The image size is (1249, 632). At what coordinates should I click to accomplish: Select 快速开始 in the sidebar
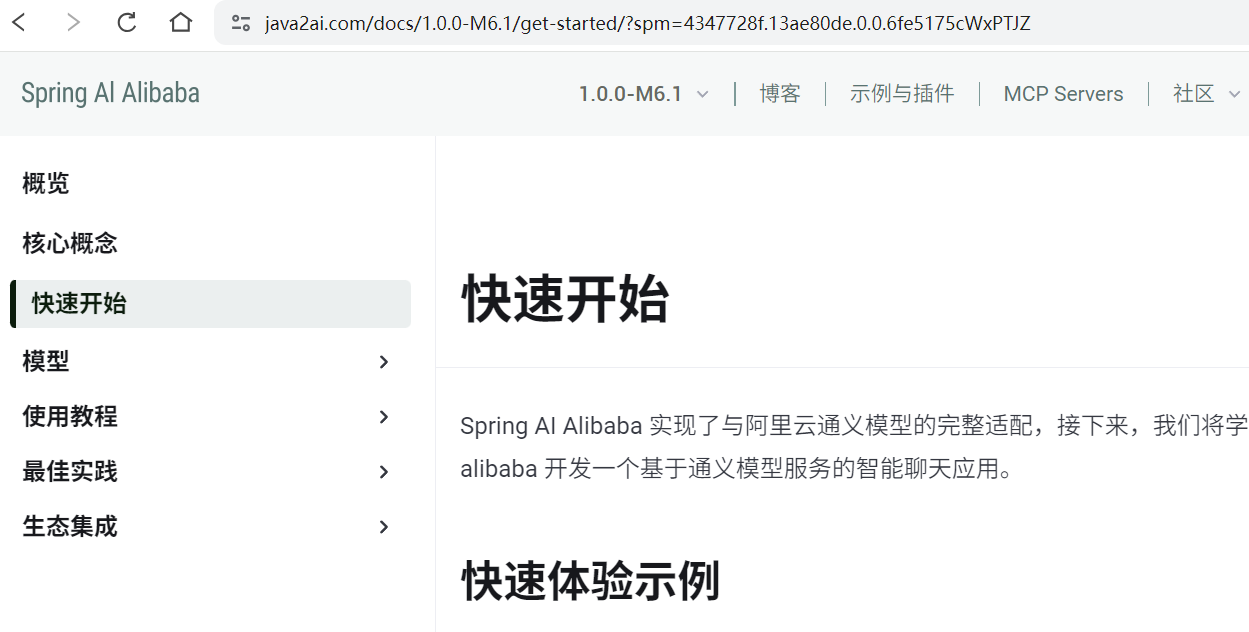click(x=211, y=304)
